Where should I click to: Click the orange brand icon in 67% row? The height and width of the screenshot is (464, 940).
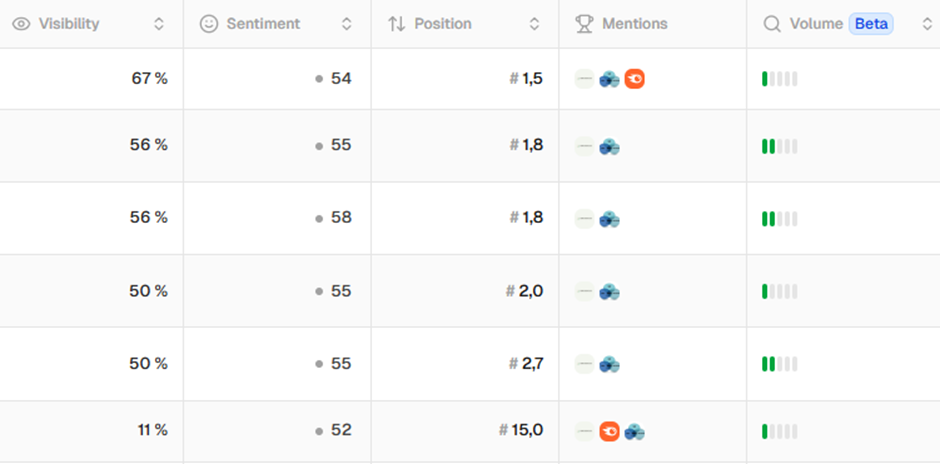coord(634,79)
